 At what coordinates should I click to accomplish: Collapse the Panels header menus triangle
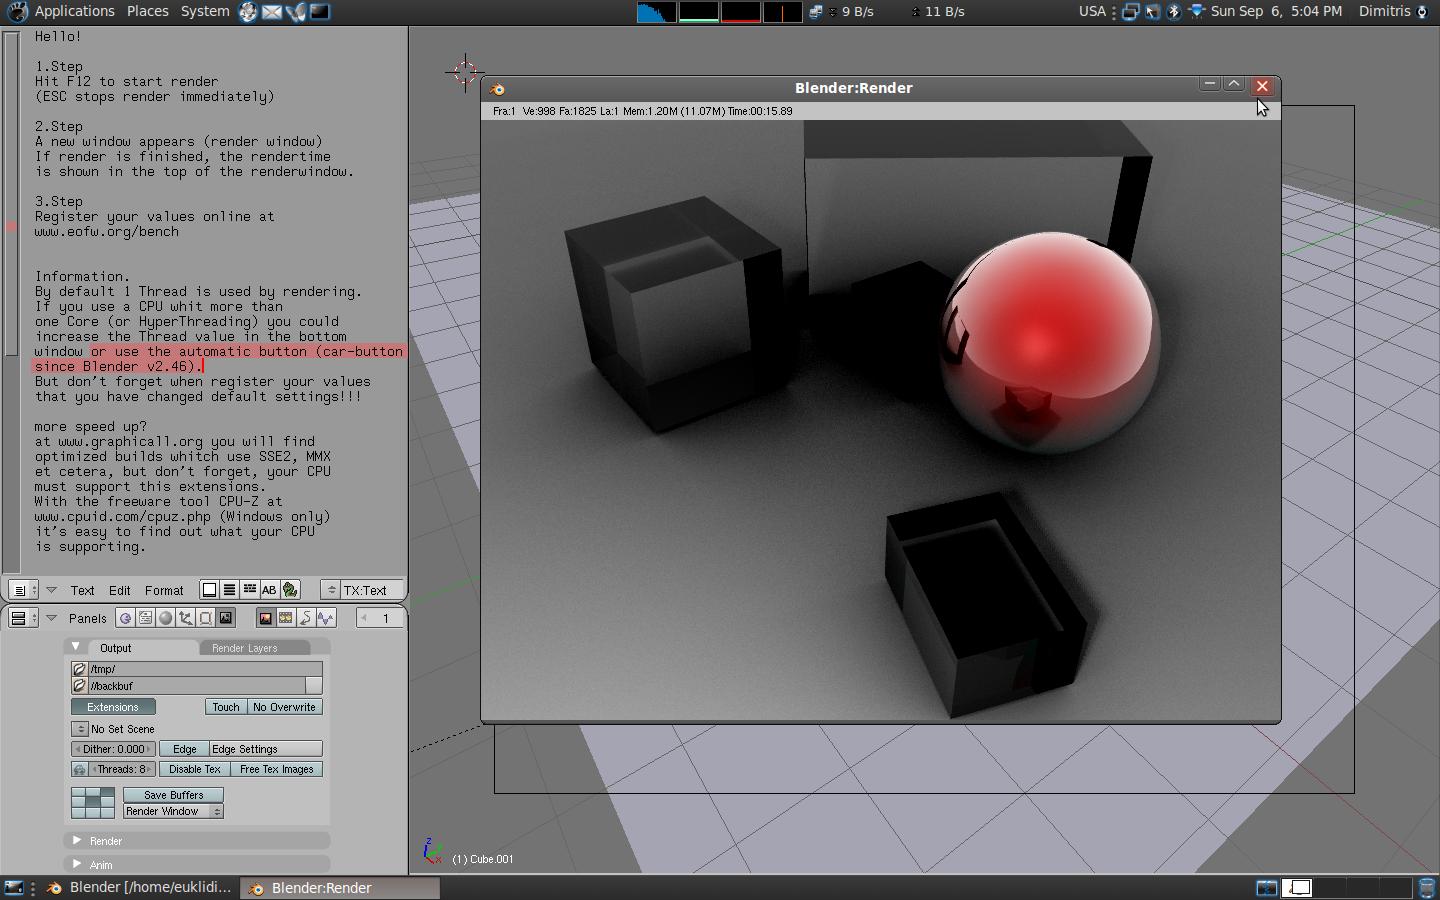(x=52, y=618)
